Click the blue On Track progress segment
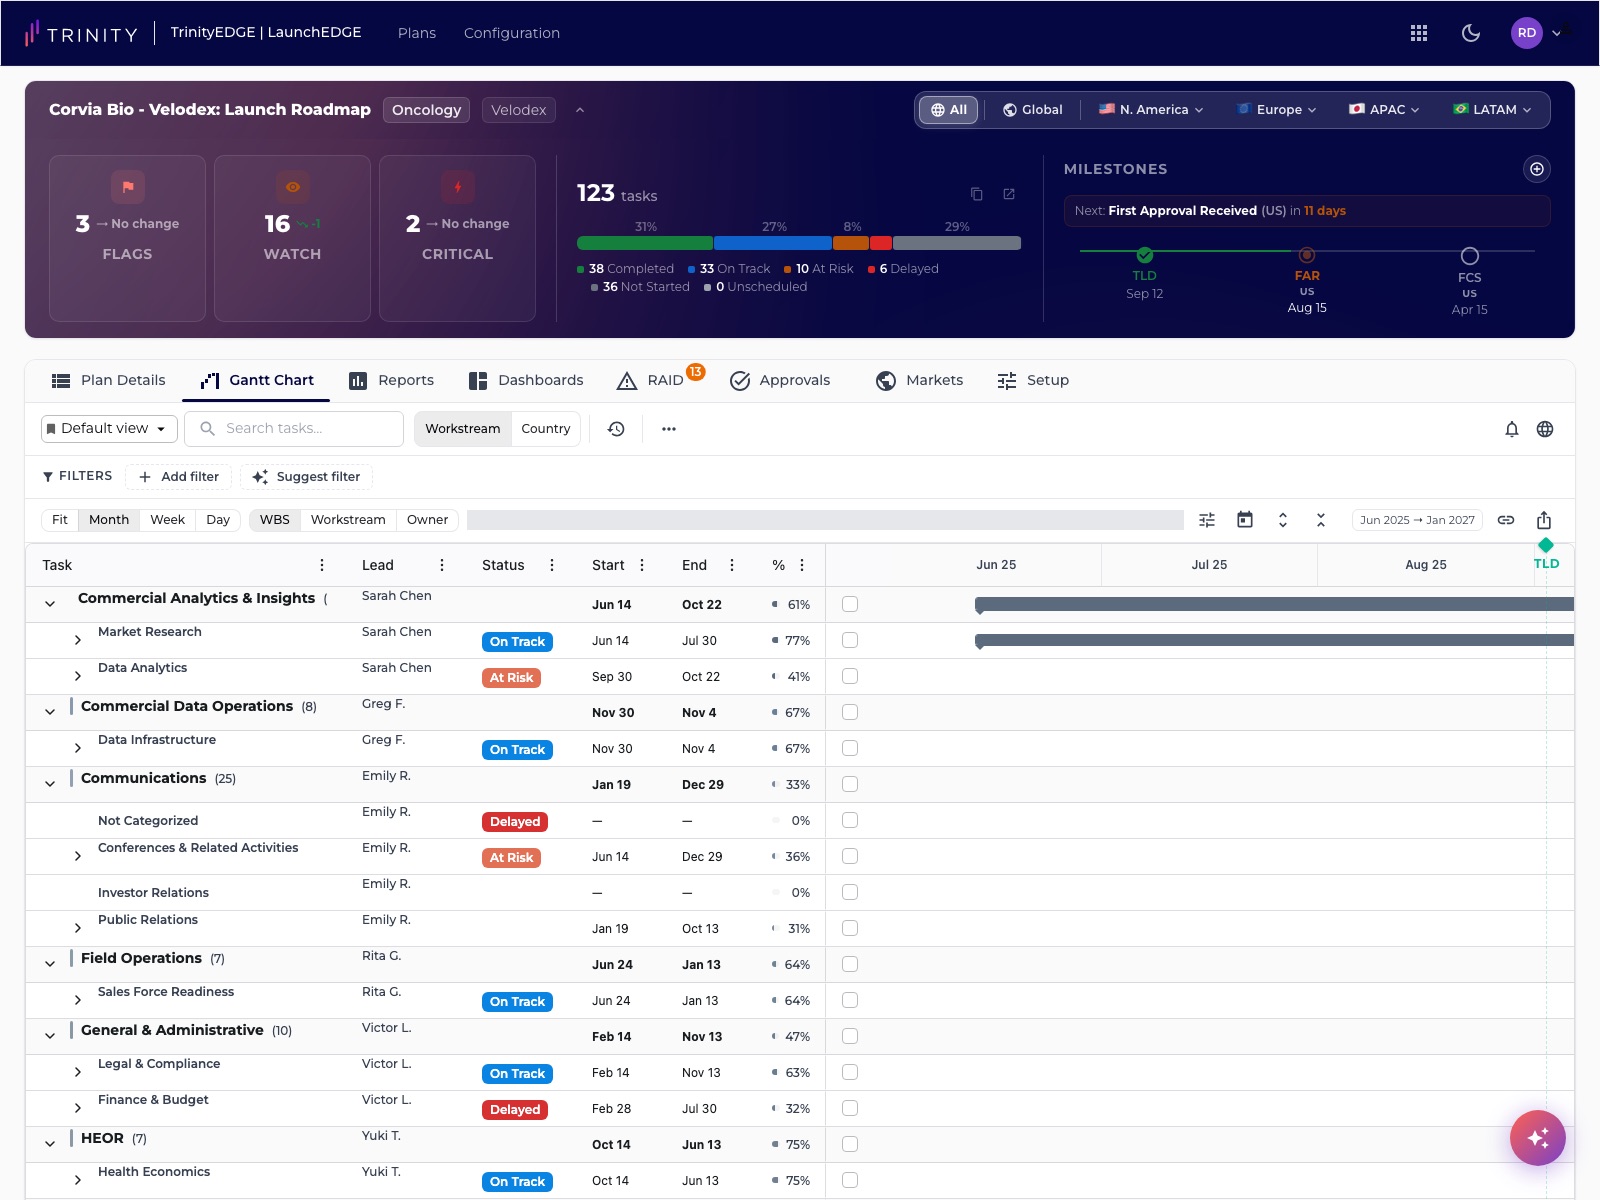The height and width of the screenshot is (1200, 1600). [773, 243]
